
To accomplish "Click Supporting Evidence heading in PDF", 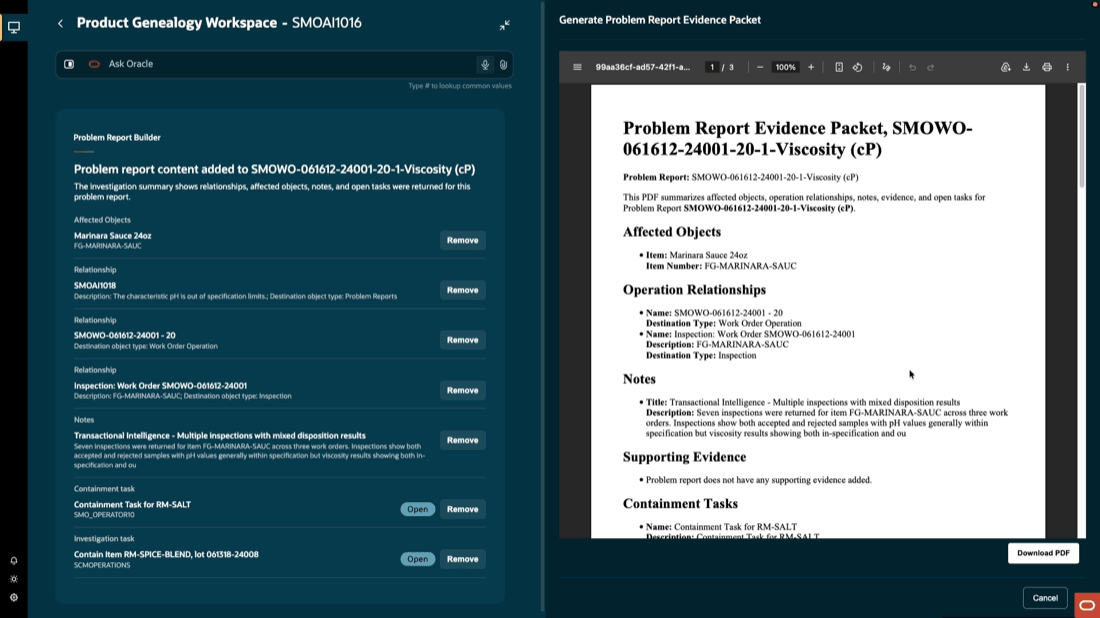I will tap(684, 457).
